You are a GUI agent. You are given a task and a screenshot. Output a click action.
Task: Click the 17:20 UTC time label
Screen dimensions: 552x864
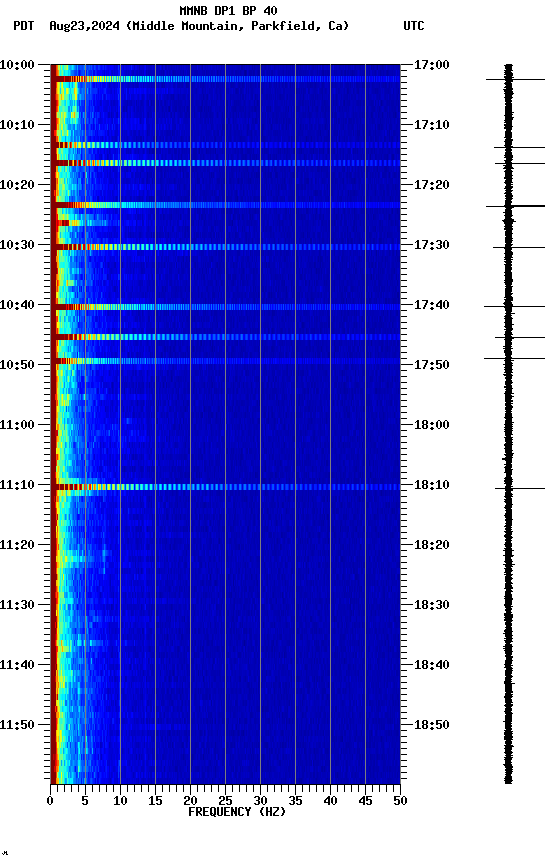click(431, 185)
